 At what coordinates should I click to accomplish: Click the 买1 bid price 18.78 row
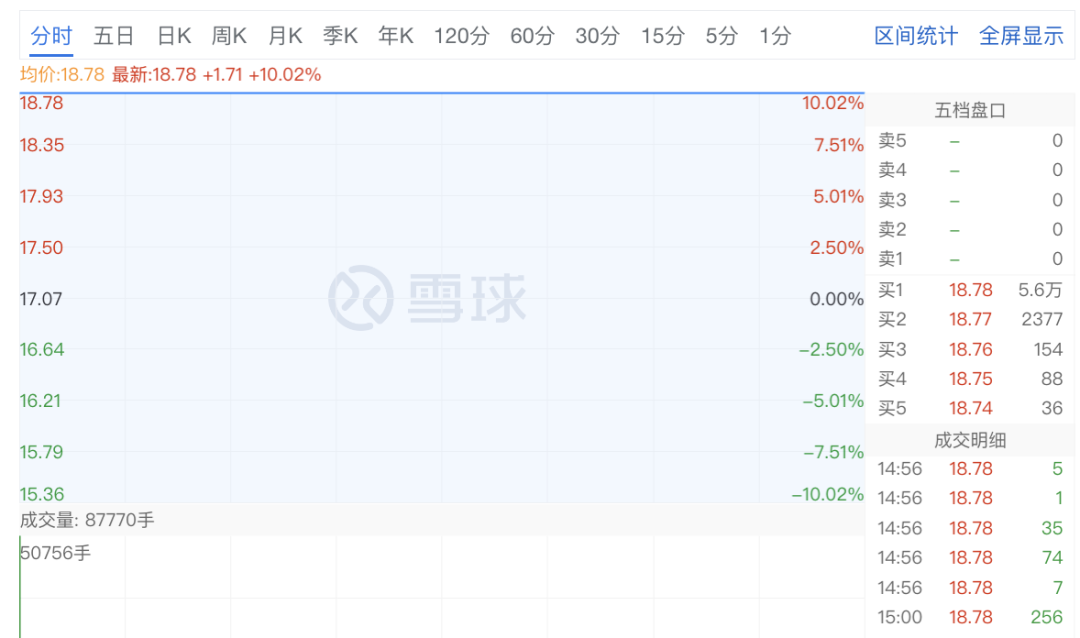click(970, 290)
